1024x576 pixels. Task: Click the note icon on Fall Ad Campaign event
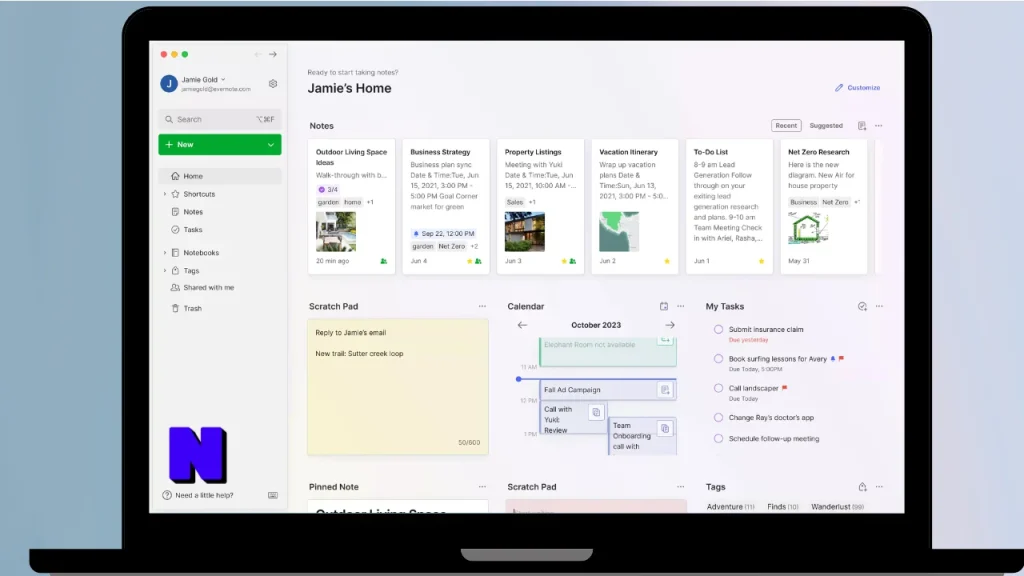(x=665, y=390)
